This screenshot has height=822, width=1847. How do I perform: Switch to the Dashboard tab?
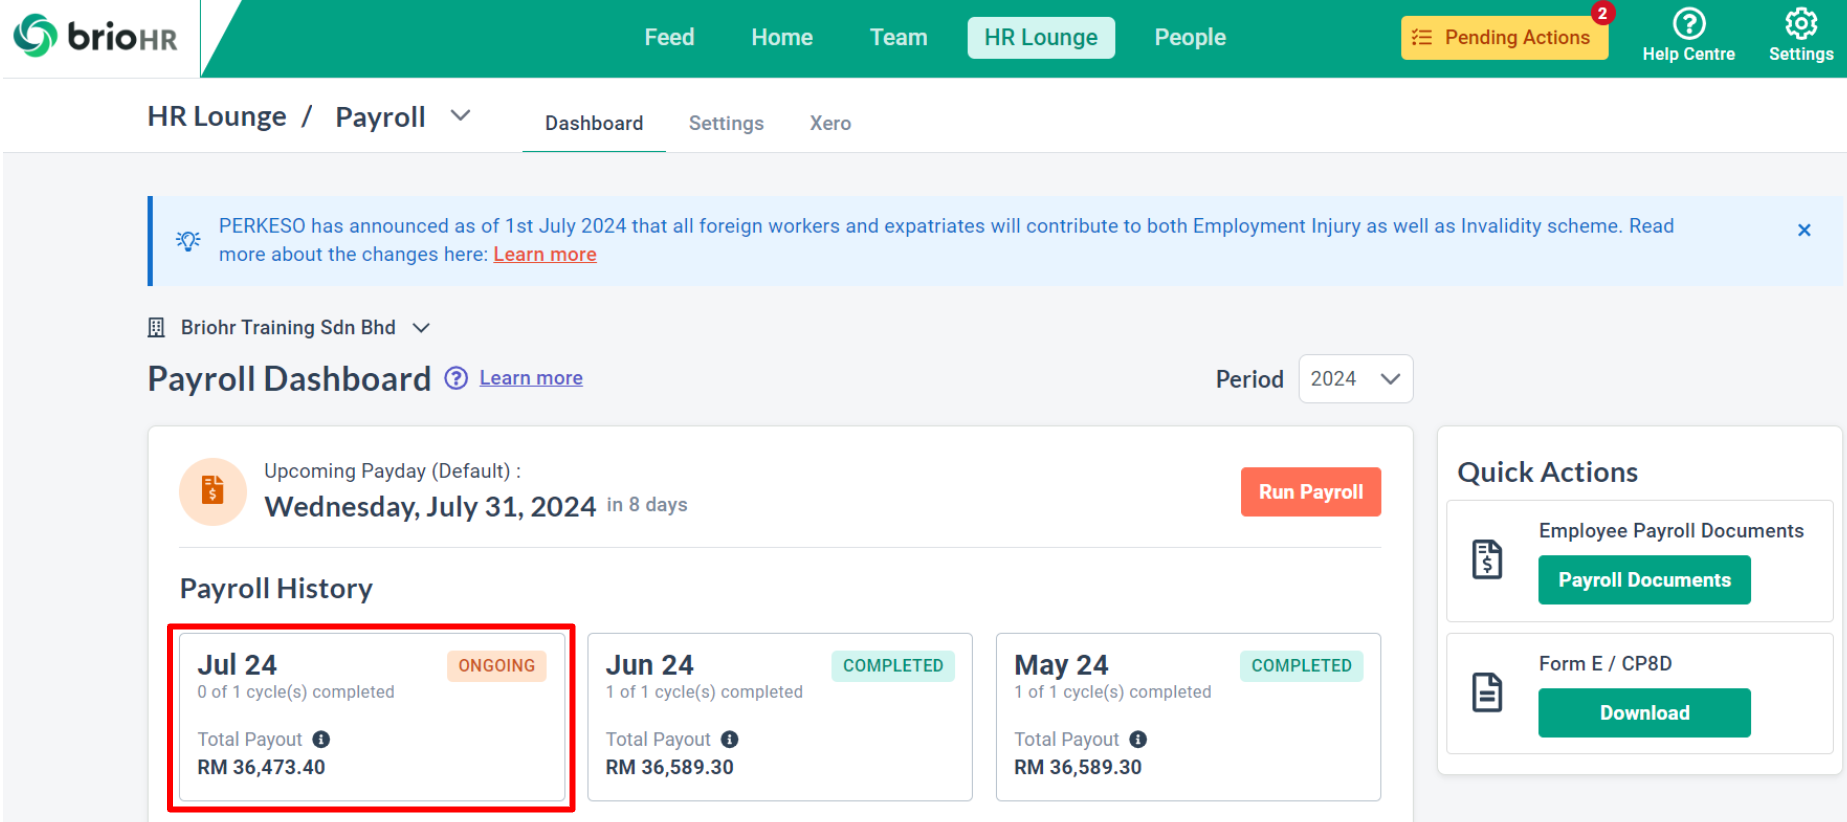point(594,123)
